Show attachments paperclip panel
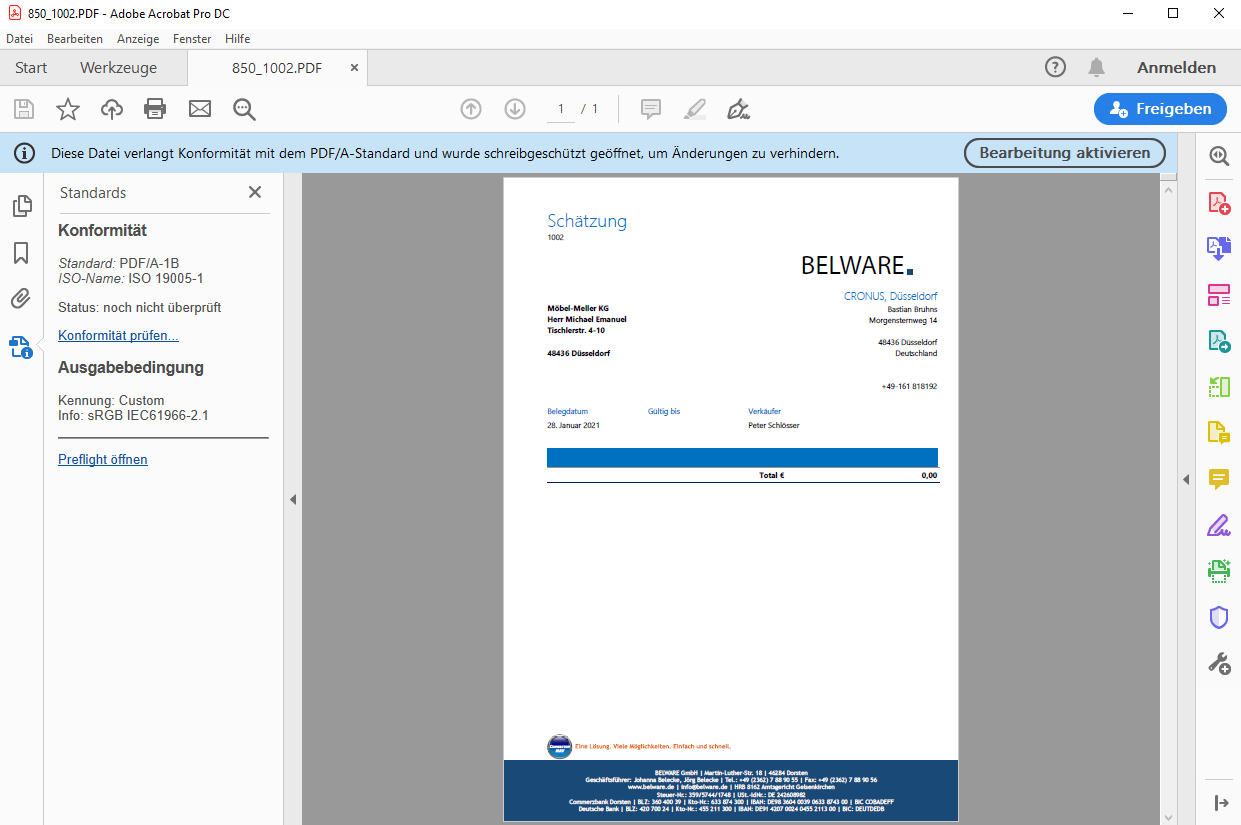This screenshot has width=1241, height=825. pyautogui.click(x=21, y=299)
